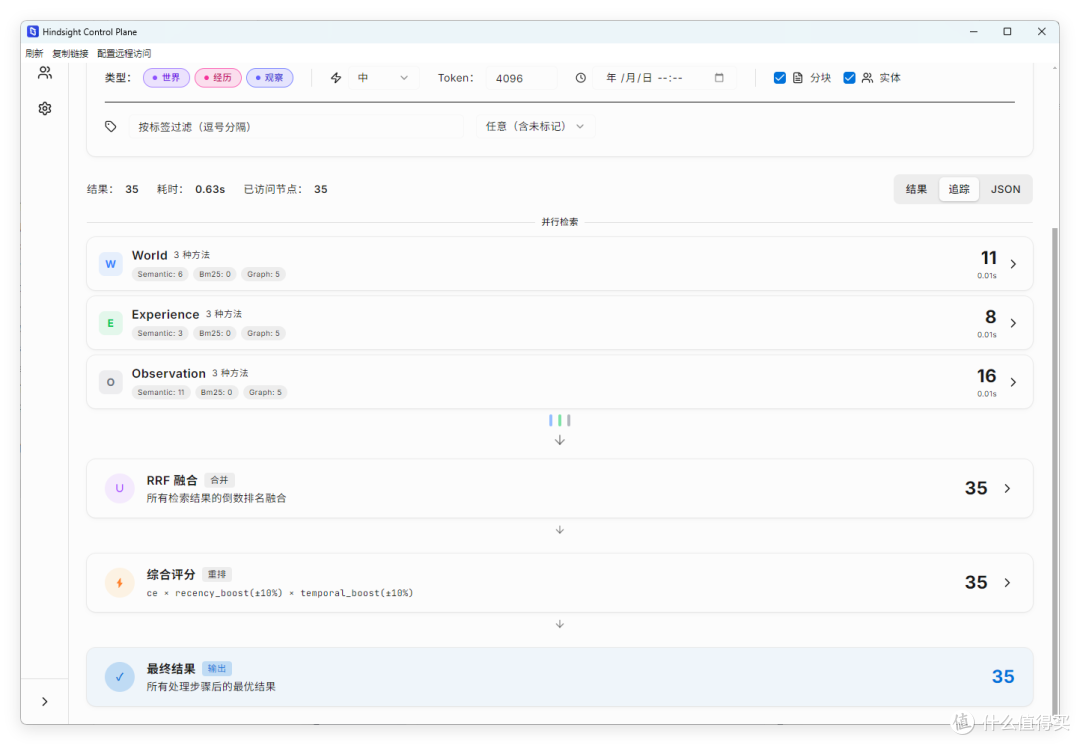This screenshot has width=1080, height=745.
Task: Click the World Semantic: 6 chip
Action: (160, 274)
